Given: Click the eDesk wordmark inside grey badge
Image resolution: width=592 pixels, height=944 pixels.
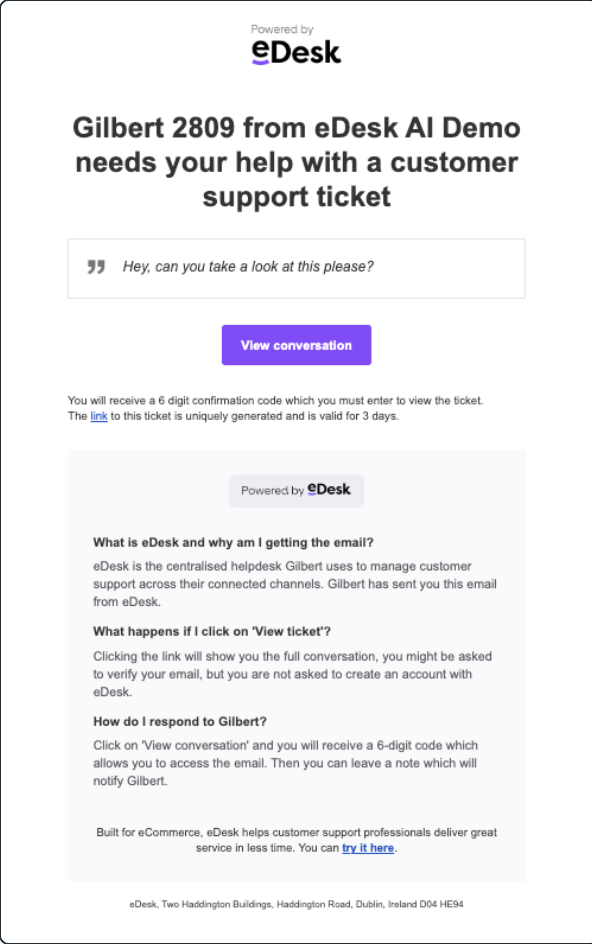Looking at the screenshot, I should [329, 489].
